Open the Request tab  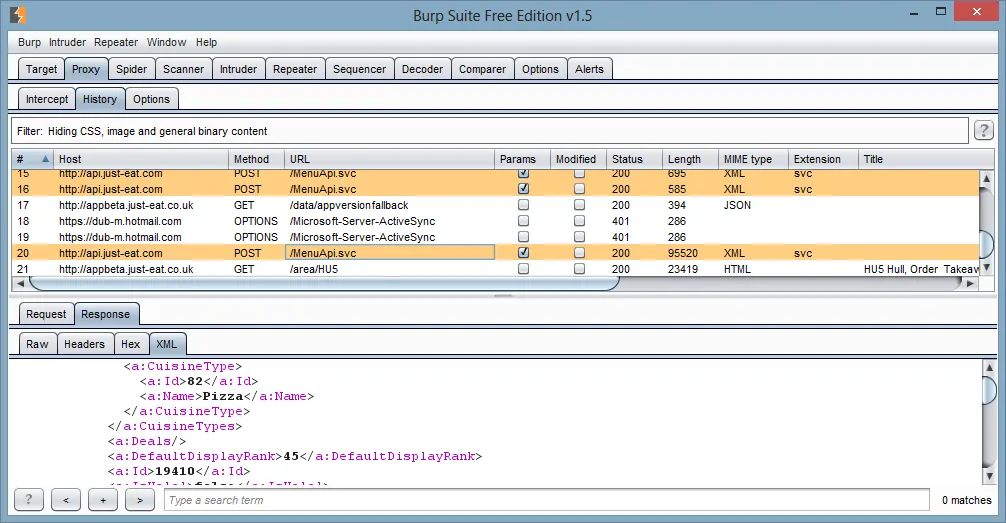point(46,314)
